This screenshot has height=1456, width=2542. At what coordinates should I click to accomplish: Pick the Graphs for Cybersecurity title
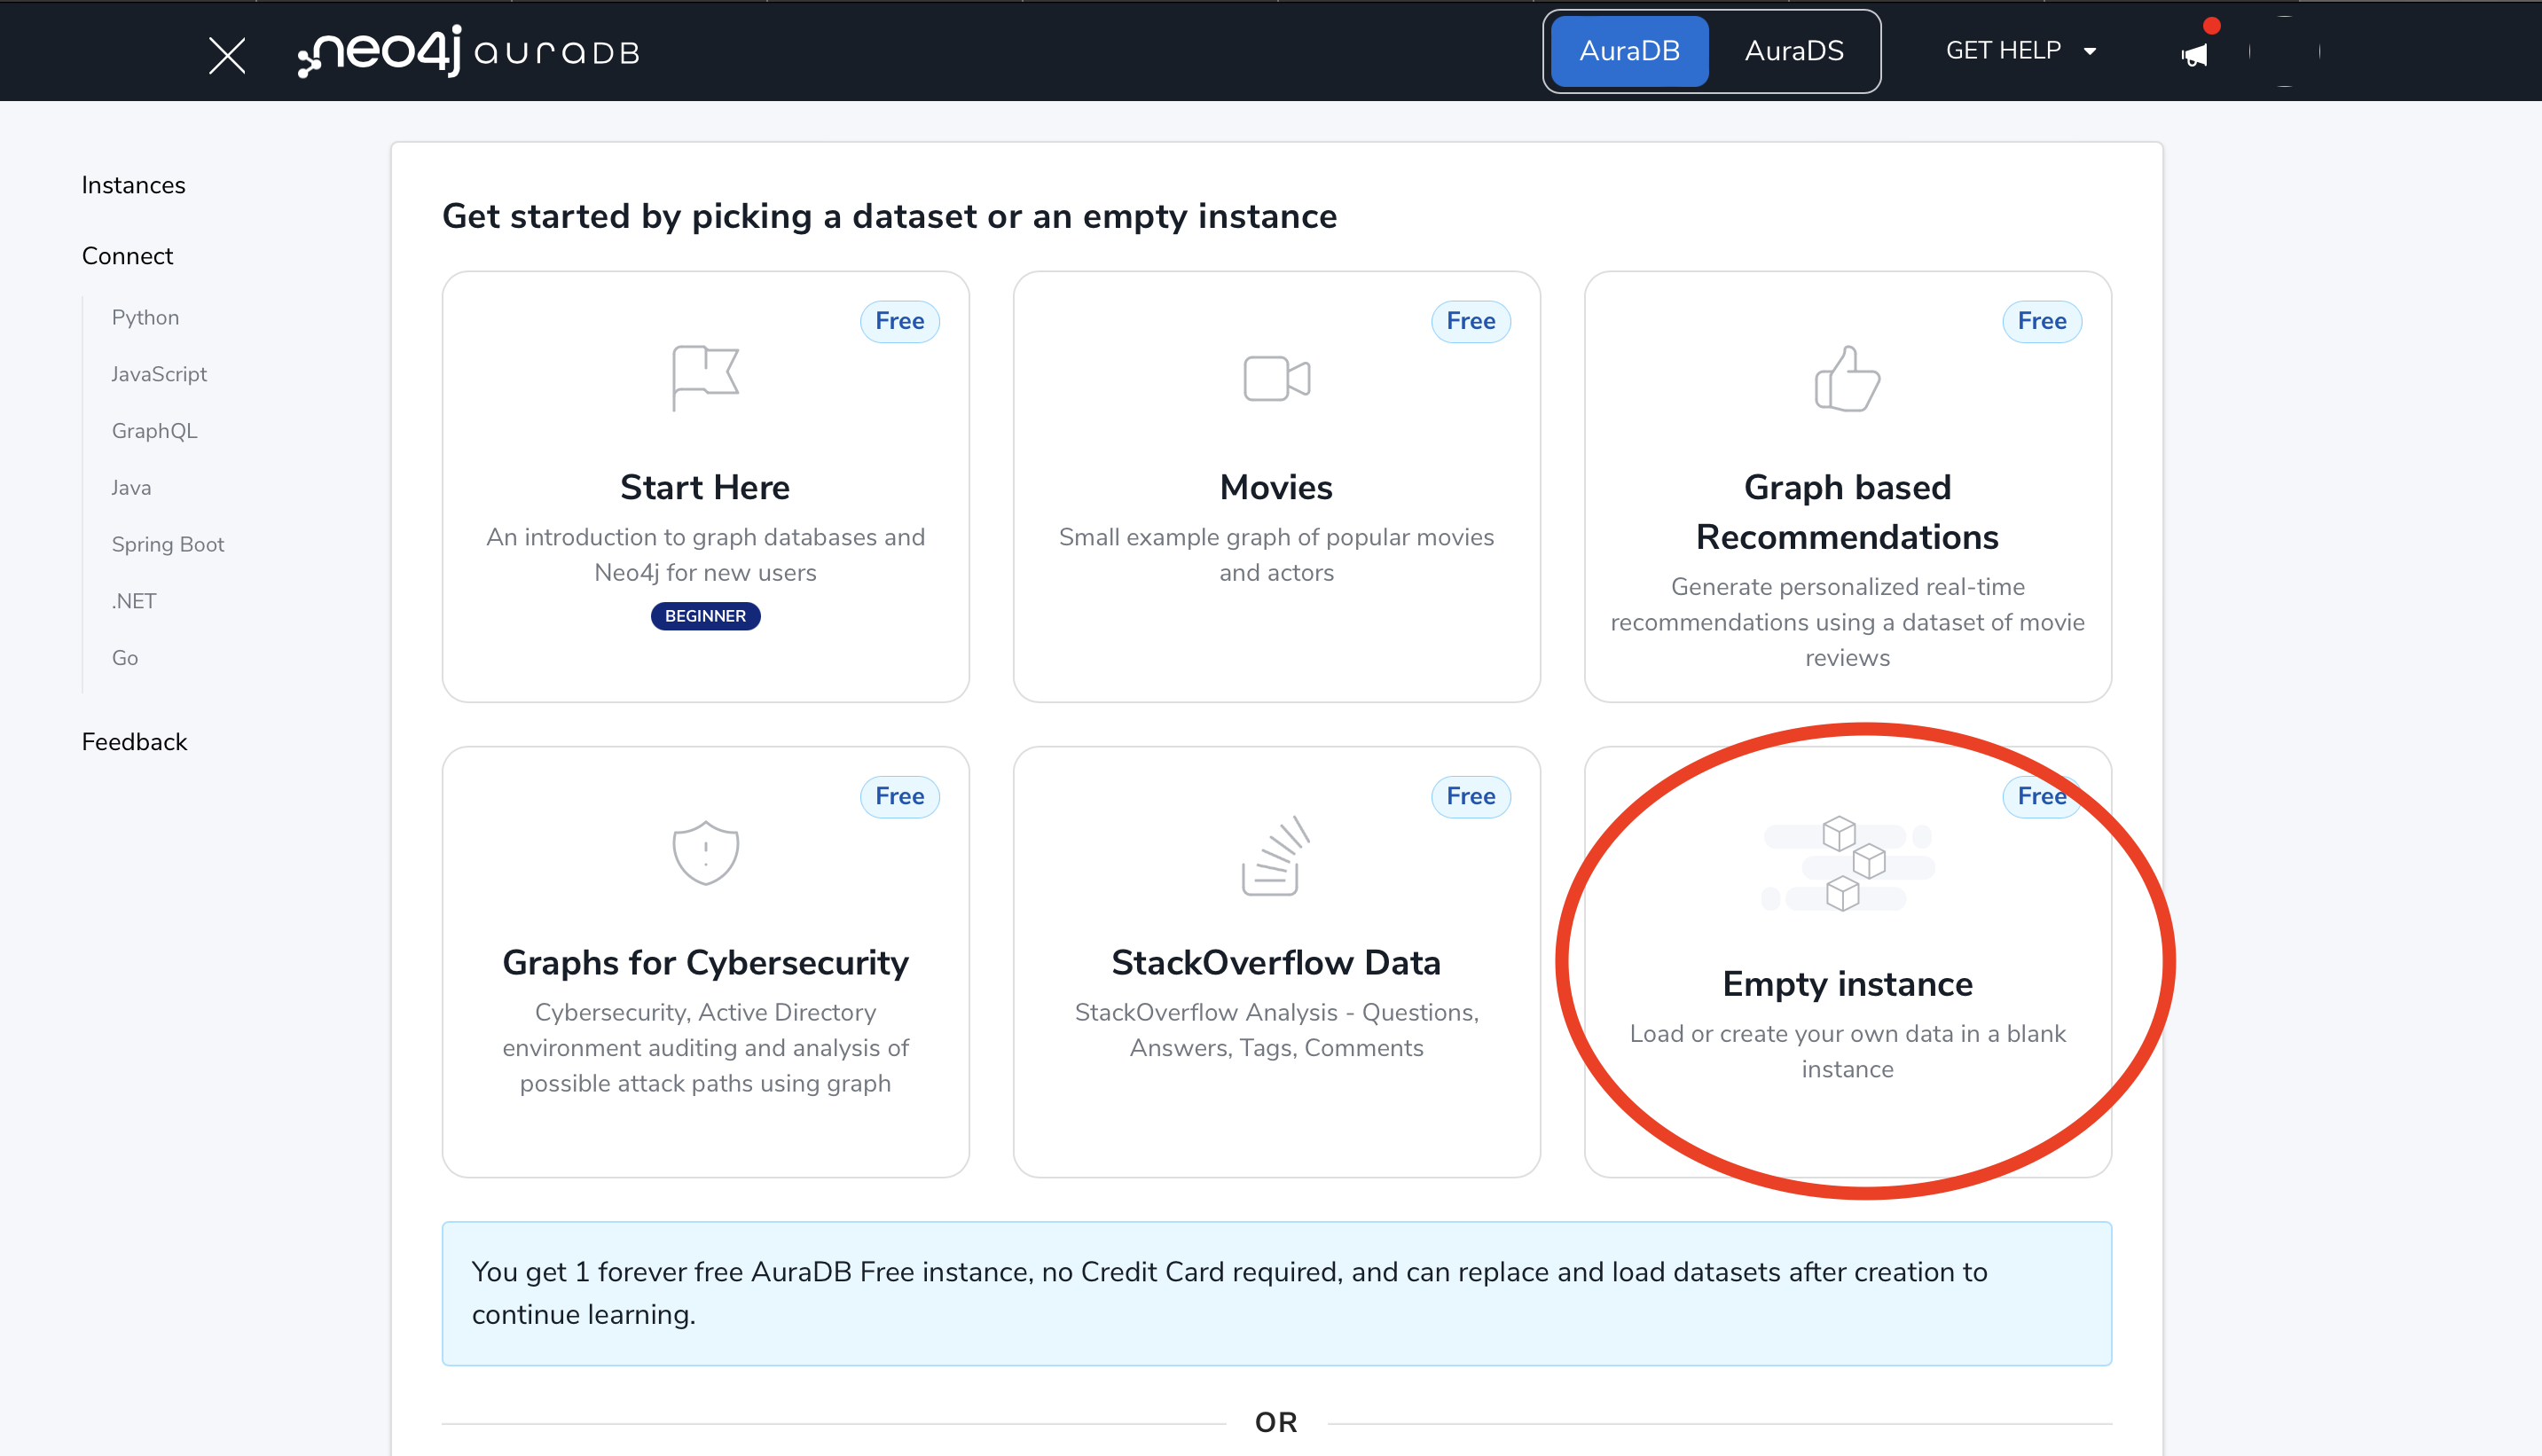(705, 962)
